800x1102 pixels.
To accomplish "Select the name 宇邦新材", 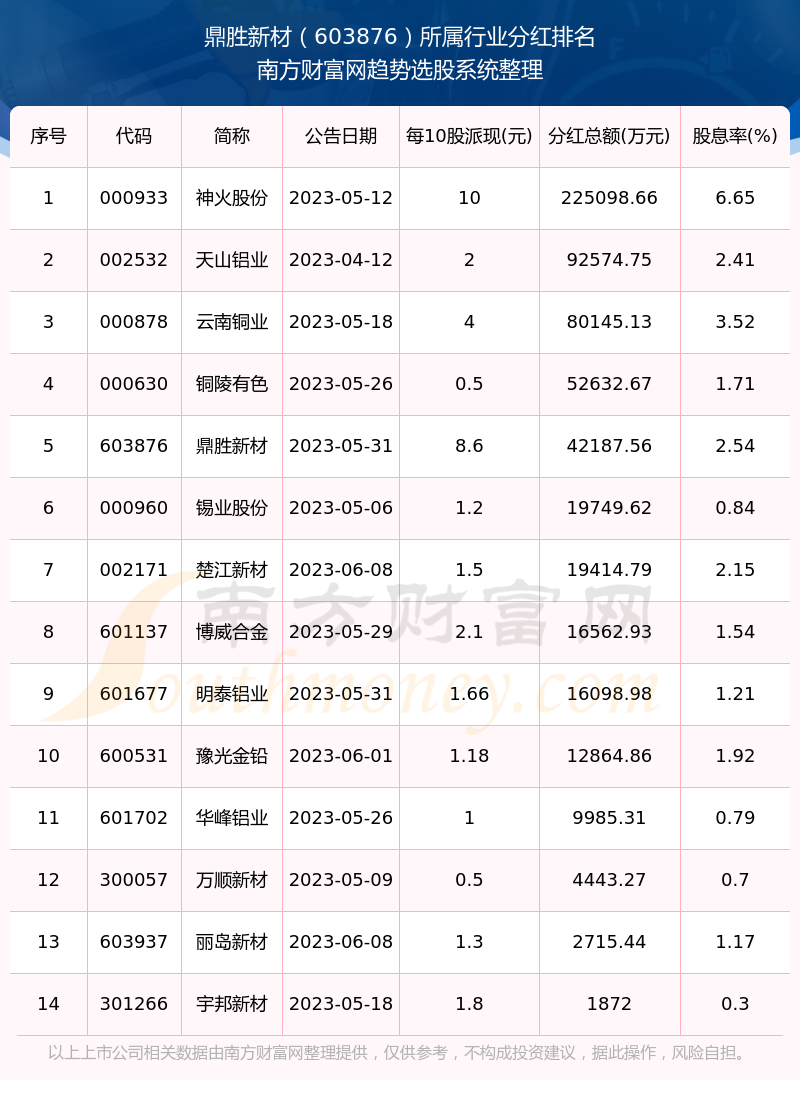I will 232,1004.
